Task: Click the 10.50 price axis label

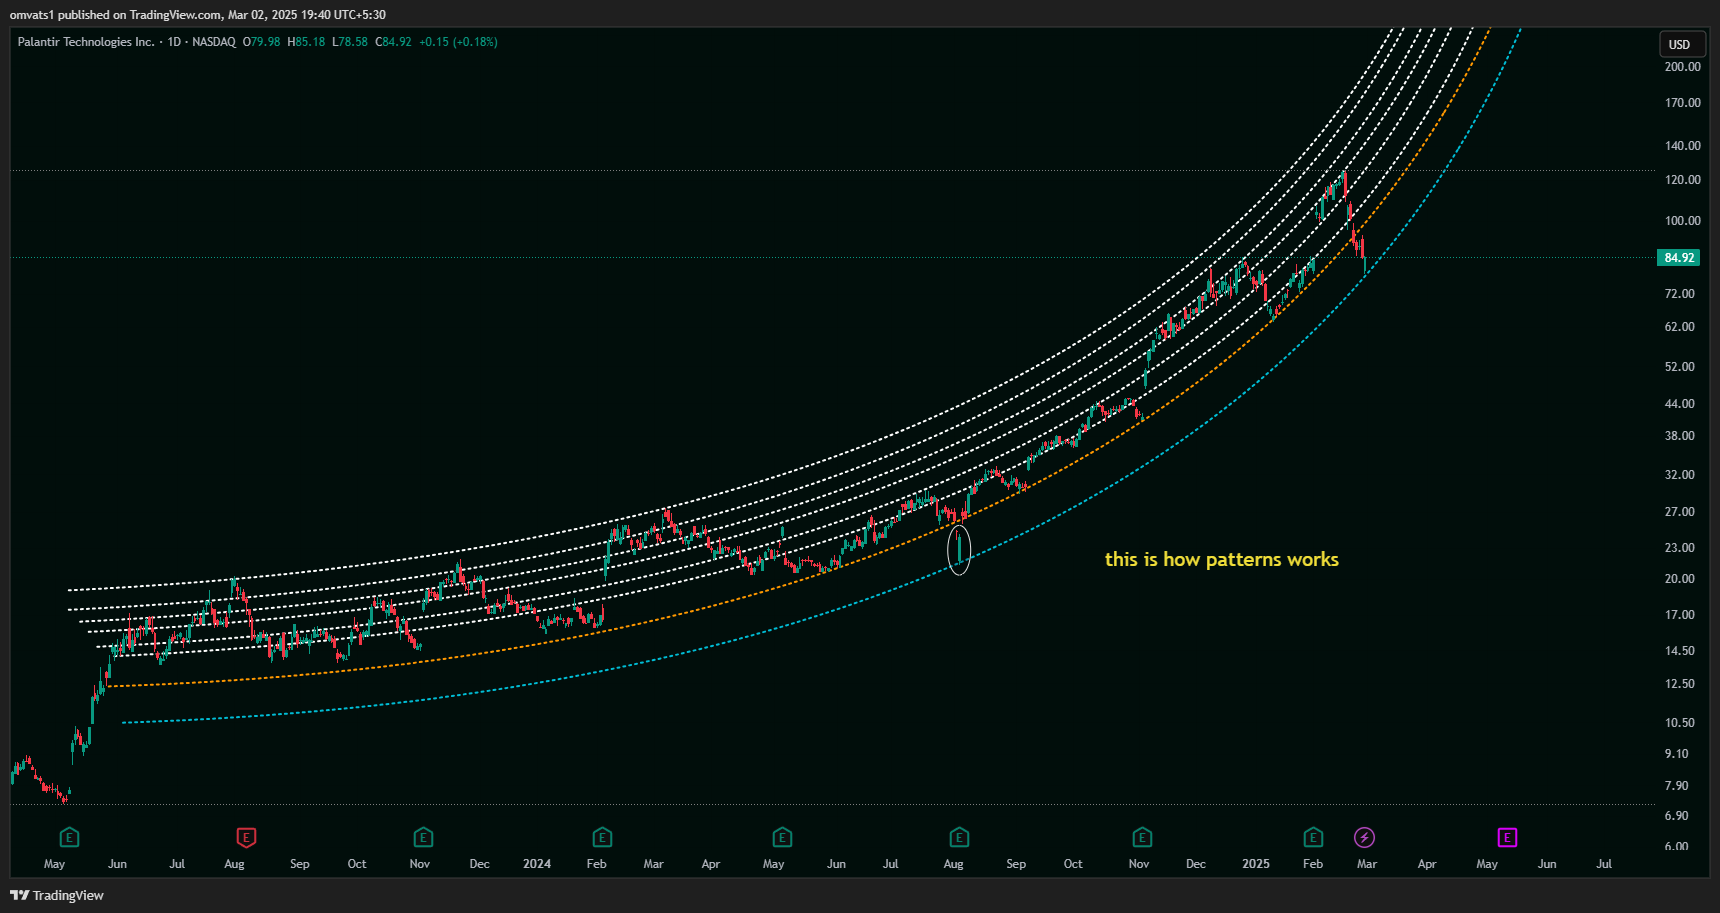Action: pyautogui.click(x=1680, y=723)
